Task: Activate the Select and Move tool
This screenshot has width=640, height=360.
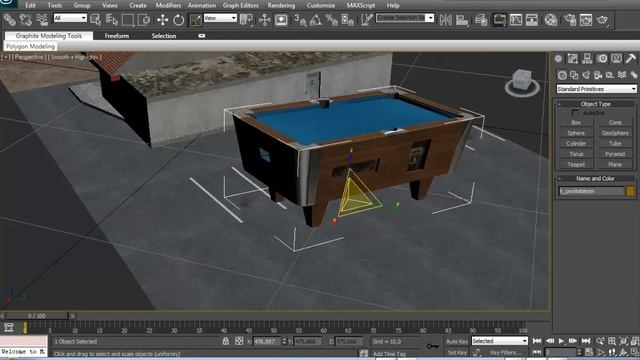Action: (162, 20)
